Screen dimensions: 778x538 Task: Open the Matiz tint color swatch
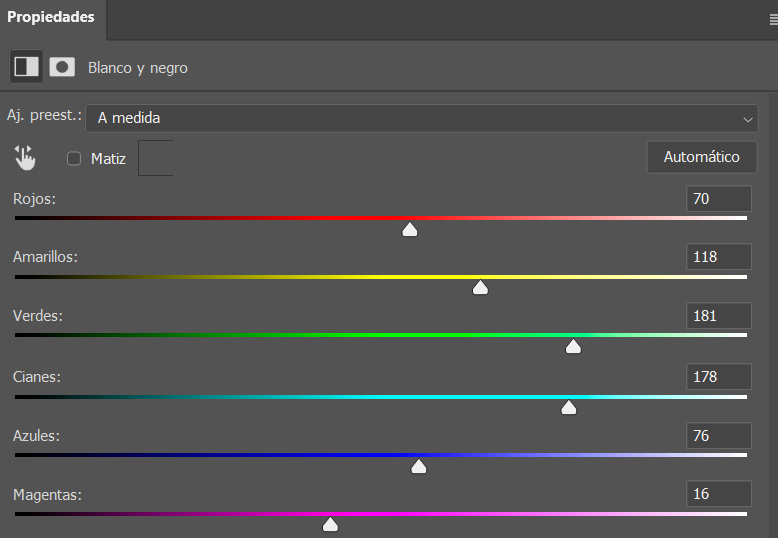point(155,158)
